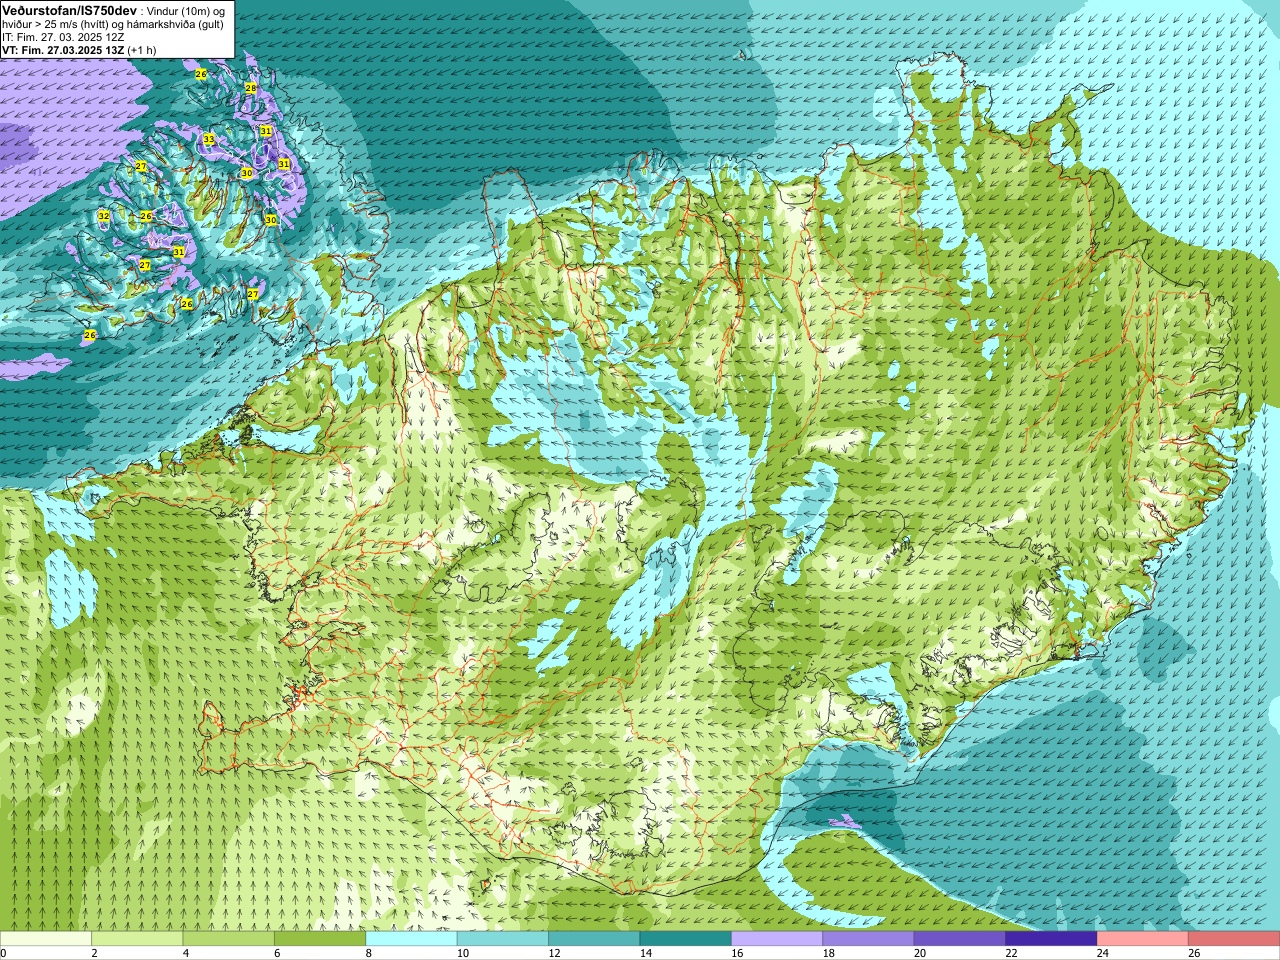Viewport: 1280px width, 960px height.
Task: Click the yellow gust marker reading 32
Action: coord(103,216)
